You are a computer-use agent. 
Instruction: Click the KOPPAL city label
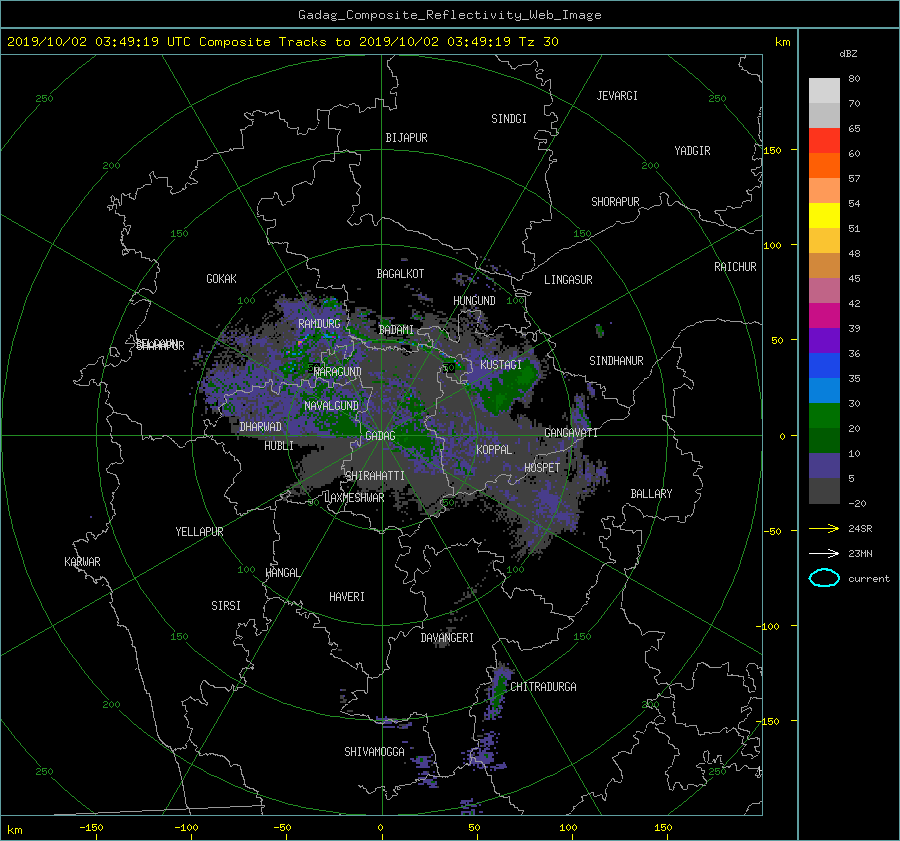[494, 449]
